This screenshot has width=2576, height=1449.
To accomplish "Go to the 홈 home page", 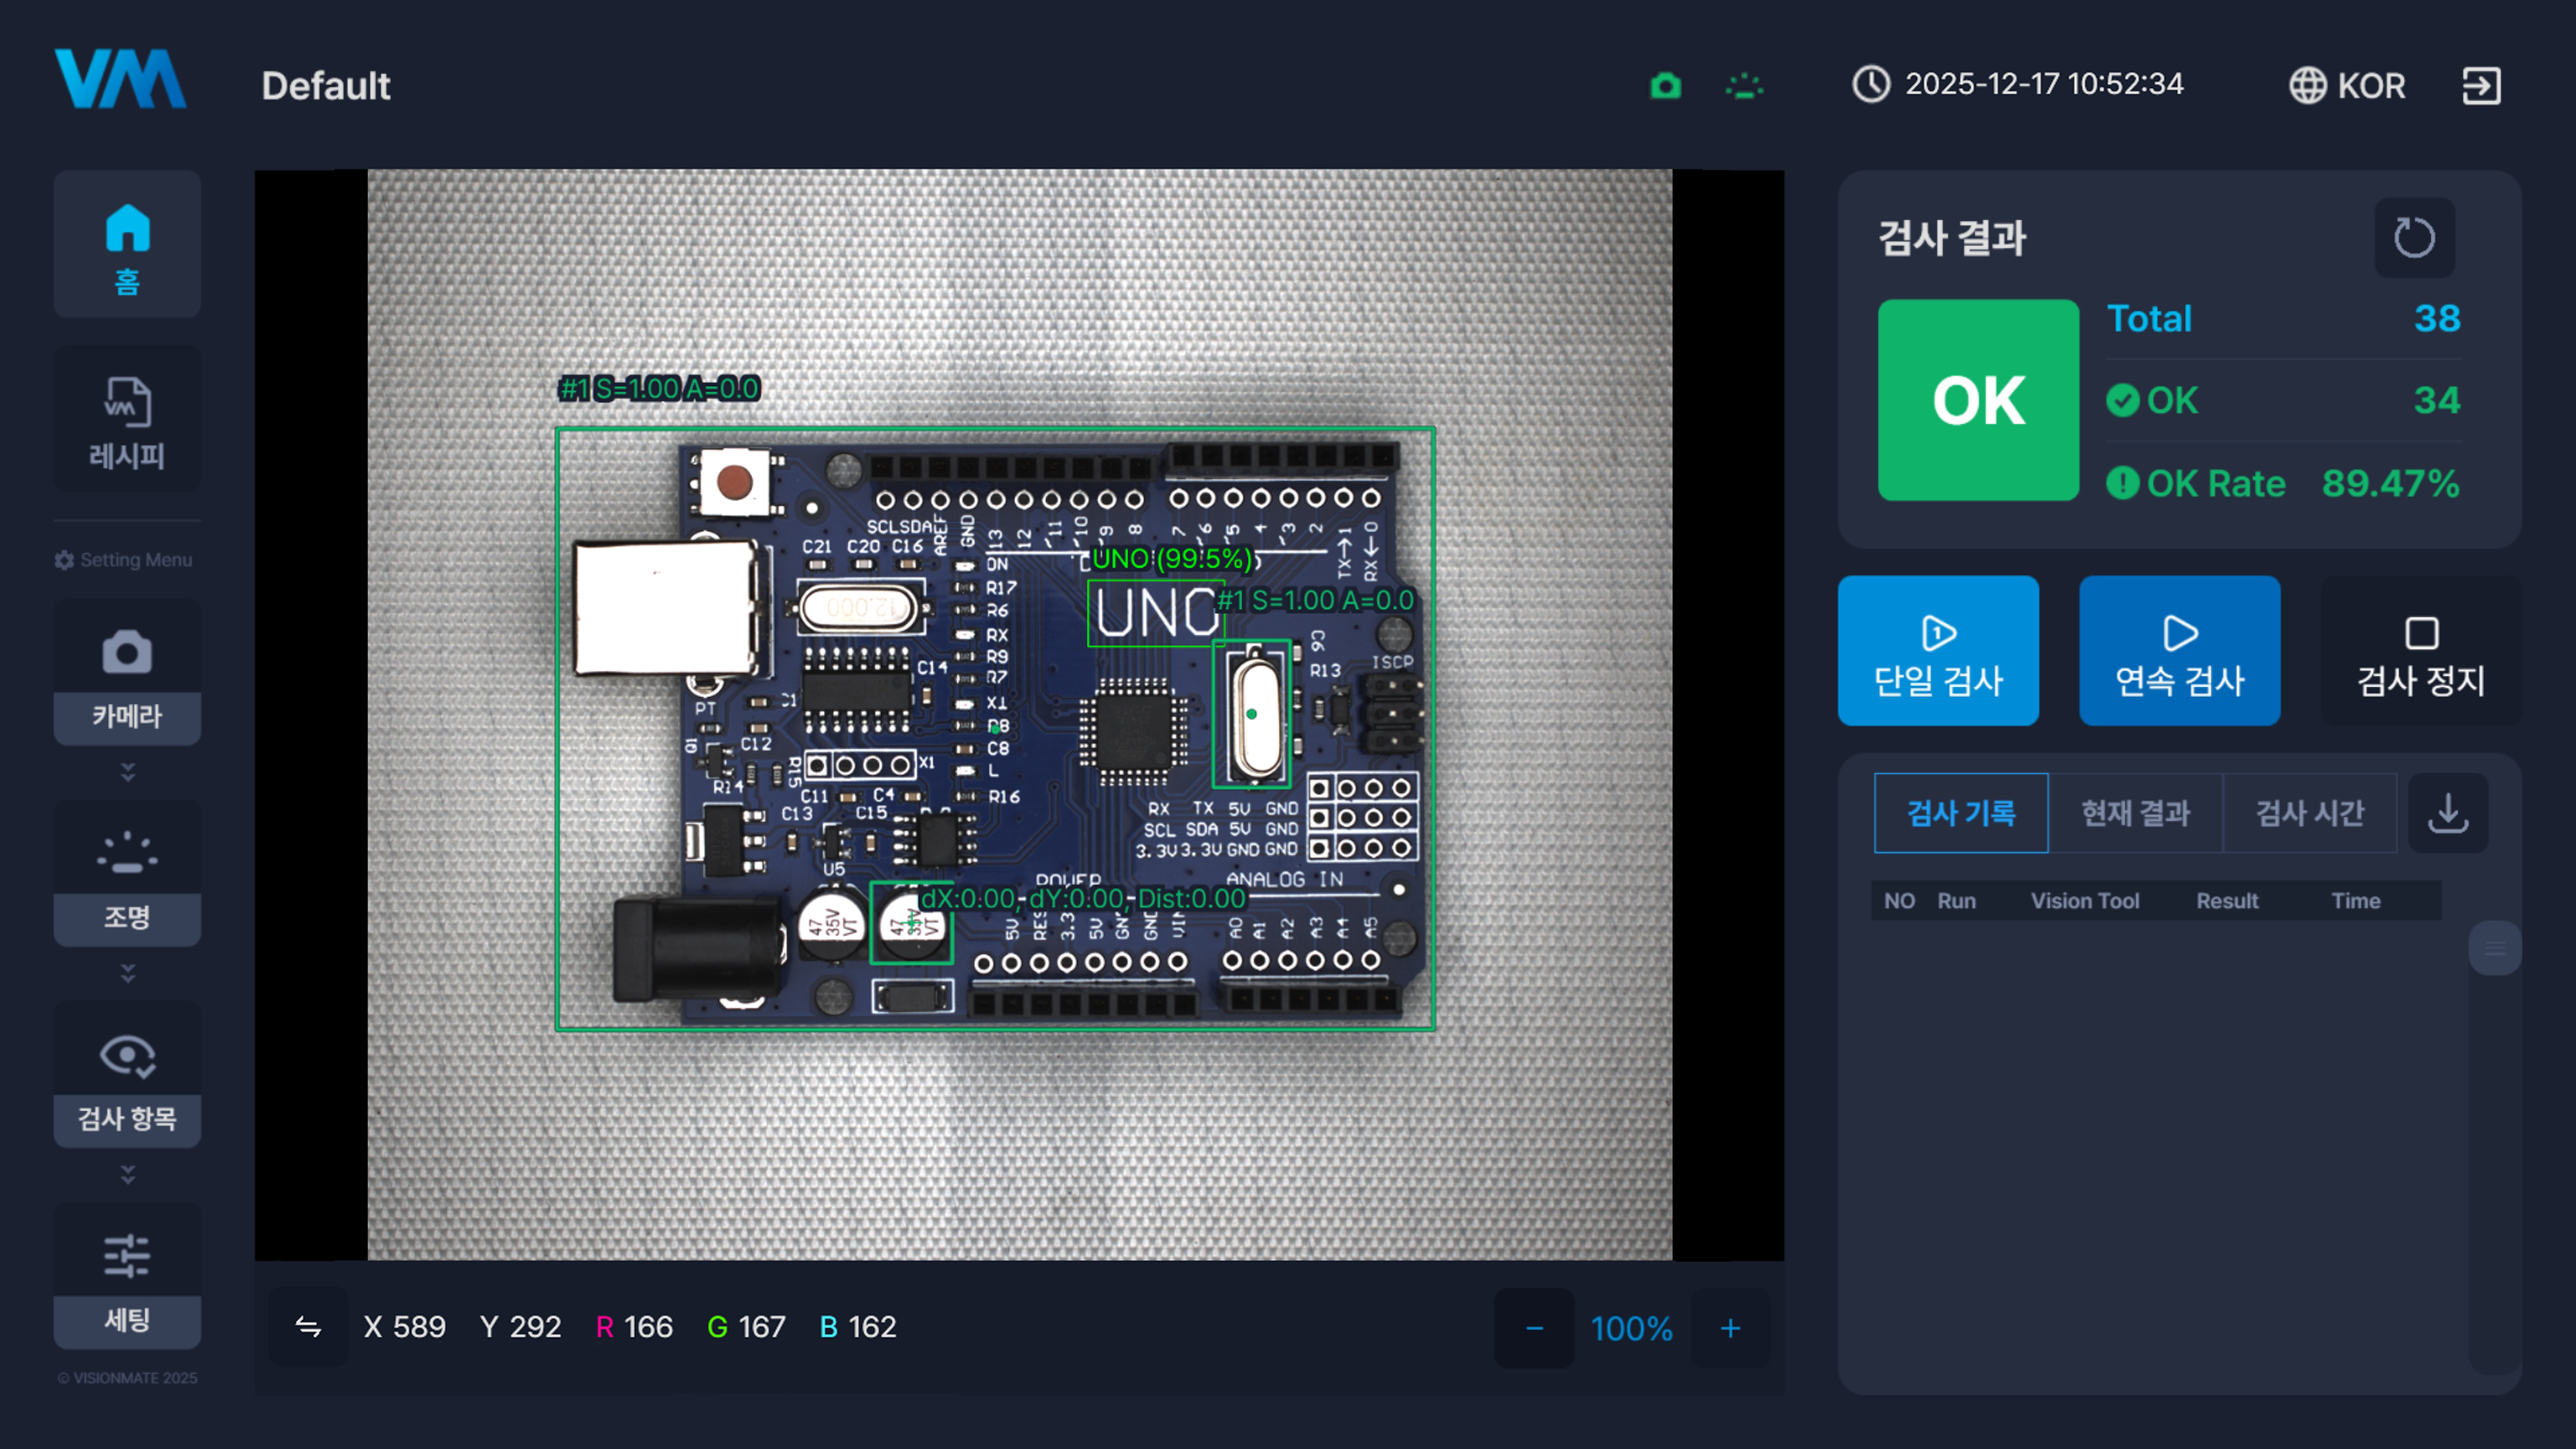I will (x=127, y=245).
